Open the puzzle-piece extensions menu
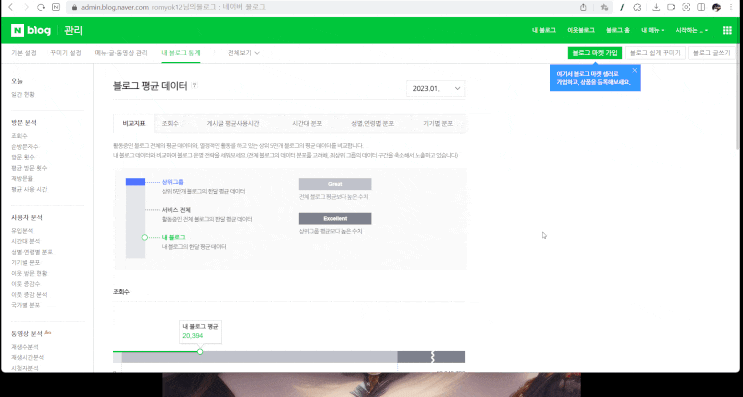743x397 pixels. click(x=637, y=7)
